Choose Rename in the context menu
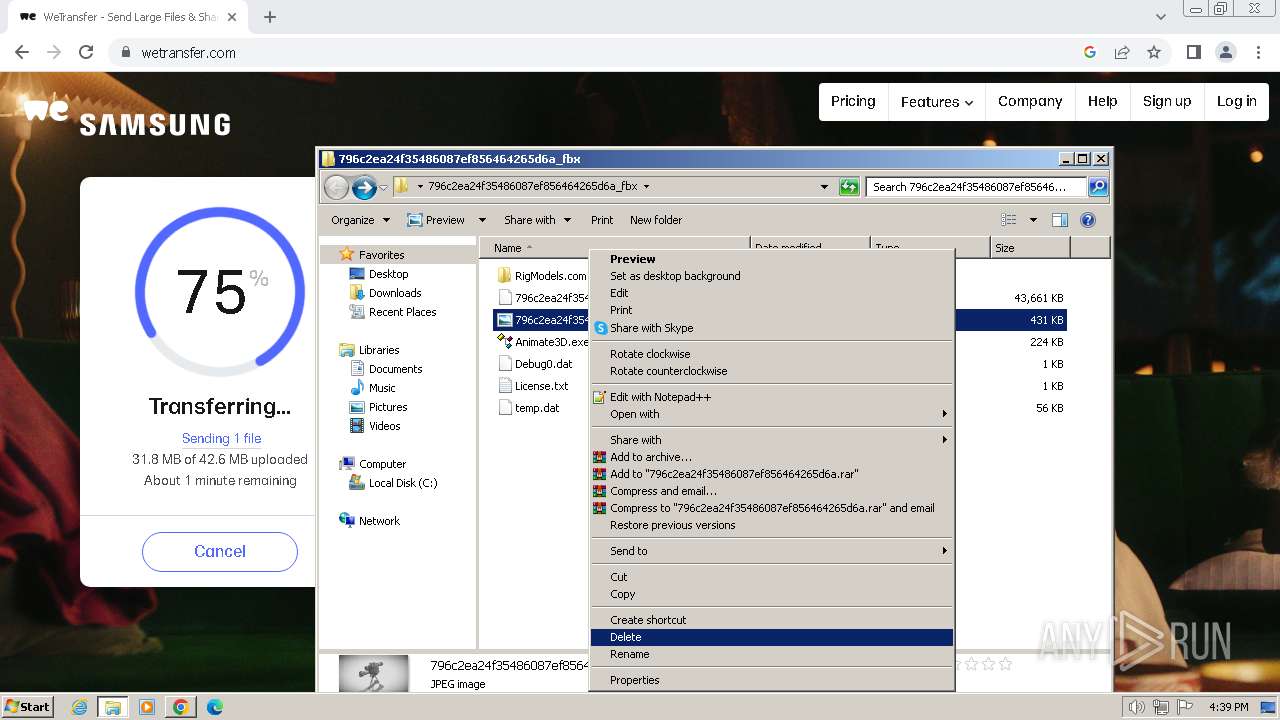The height and width of the screenshot is (720, 1280). pyautogui.click(x=772, y=654)
